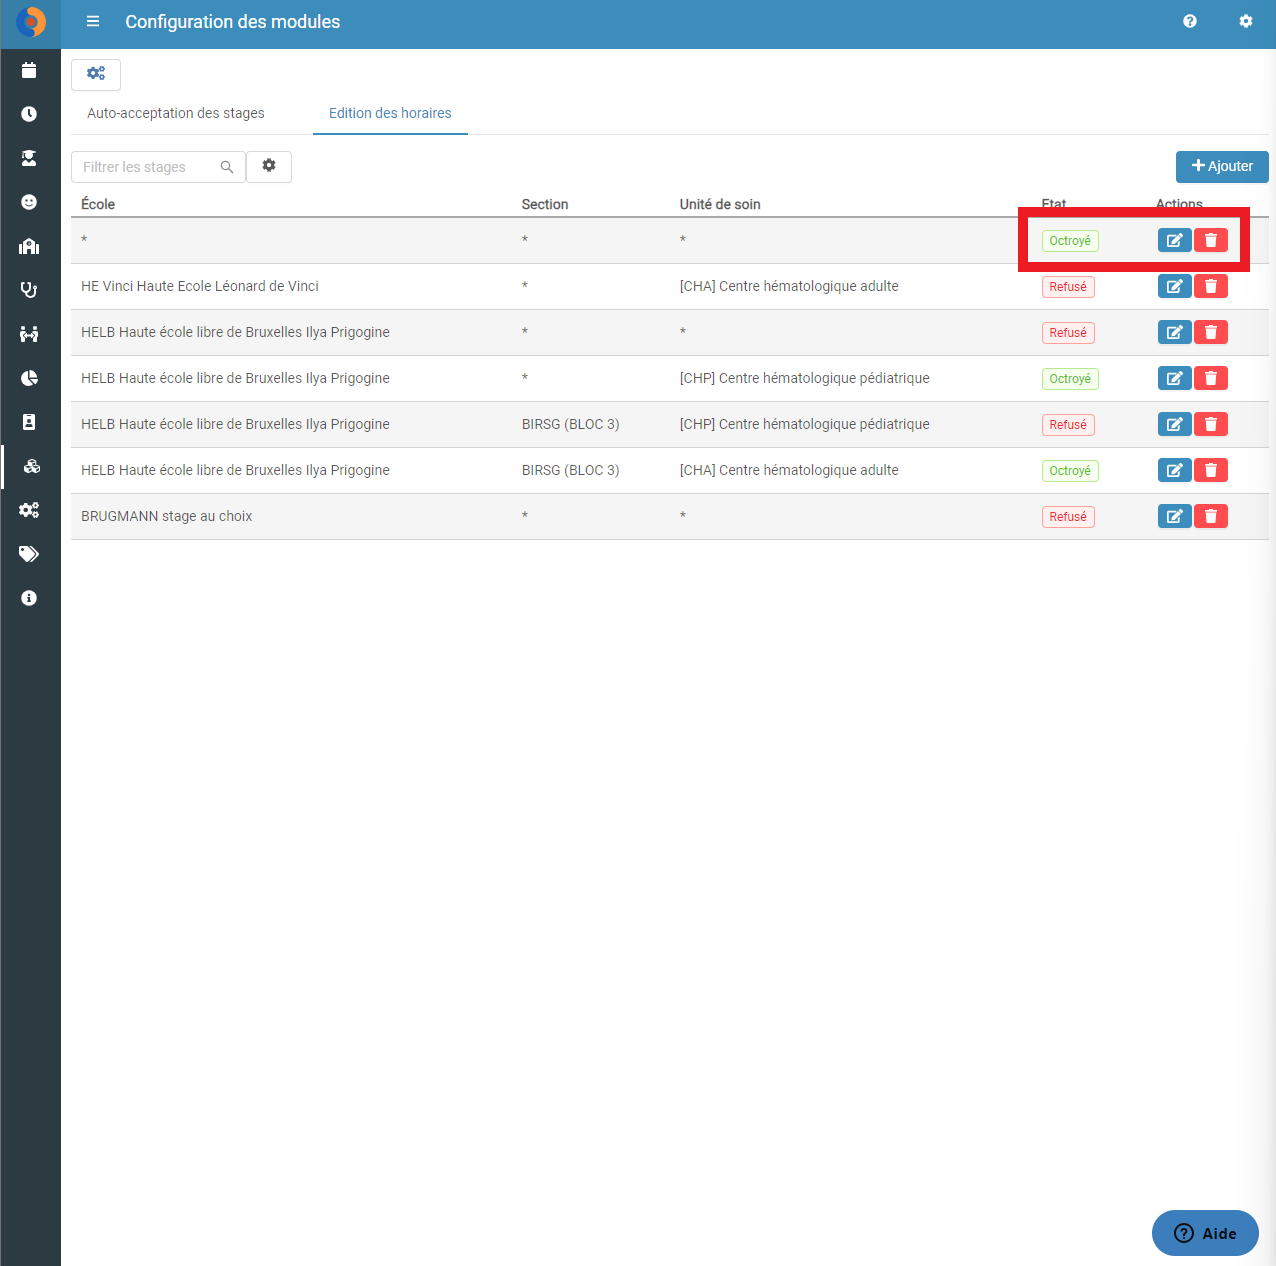
Task: Click the gears button above tabs
Action: pyautogui.click(x=96, y=74)
